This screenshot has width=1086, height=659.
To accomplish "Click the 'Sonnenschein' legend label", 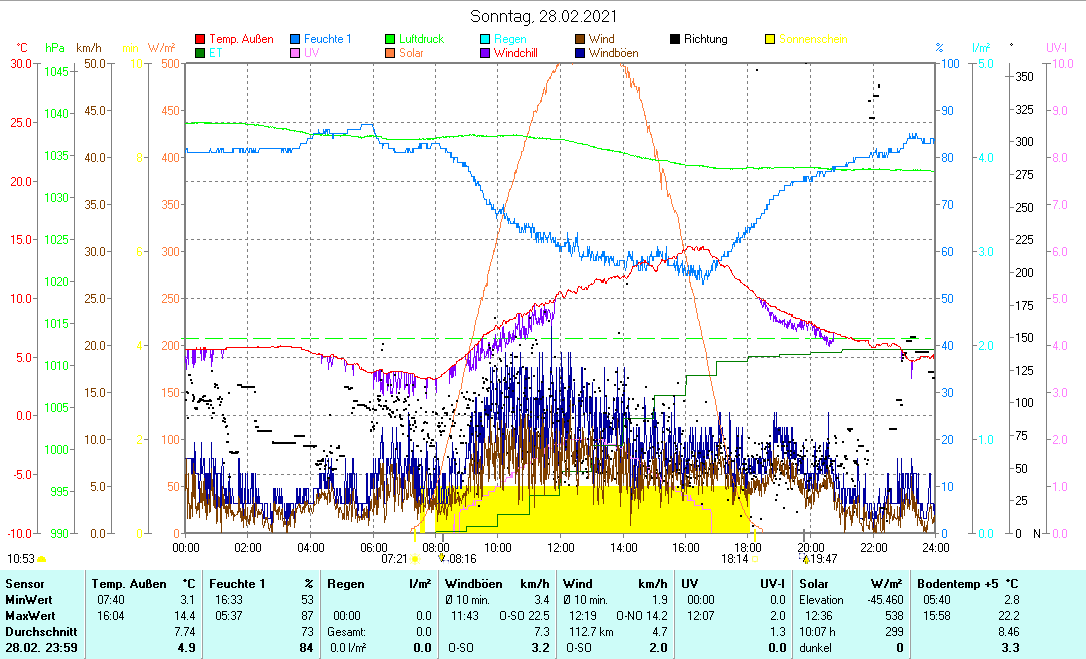I will 813,39.
